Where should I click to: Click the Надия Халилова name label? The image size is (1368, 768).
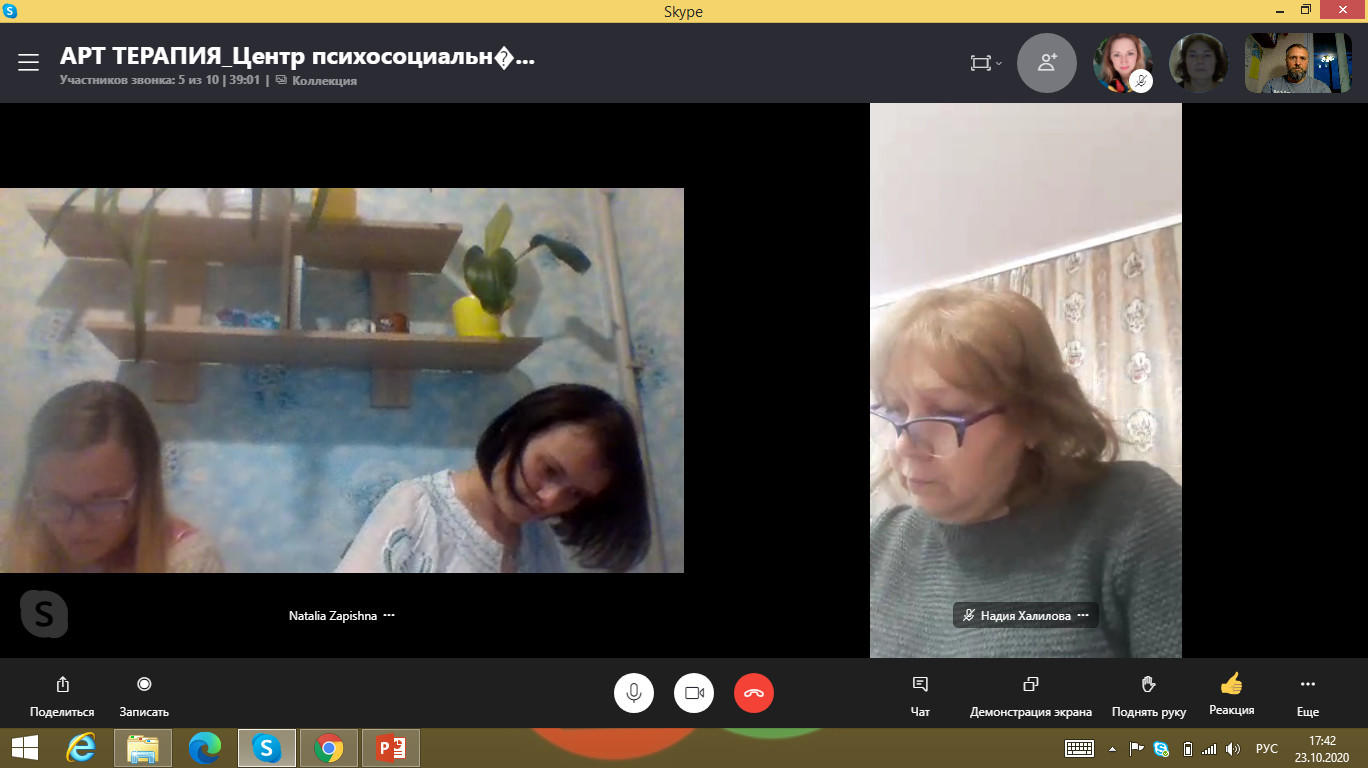click(x=1025, y=616)
